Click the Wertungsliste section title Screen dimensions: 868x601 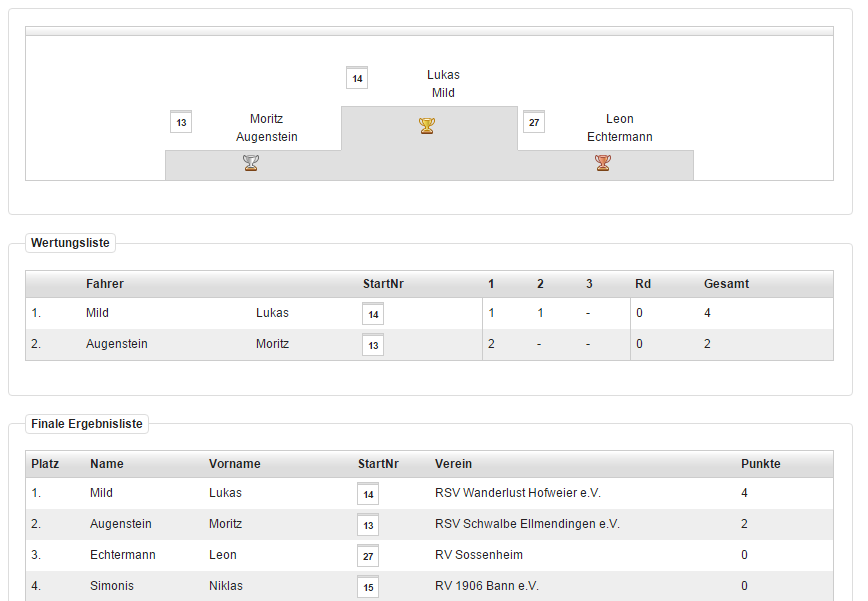click(70, 243)
